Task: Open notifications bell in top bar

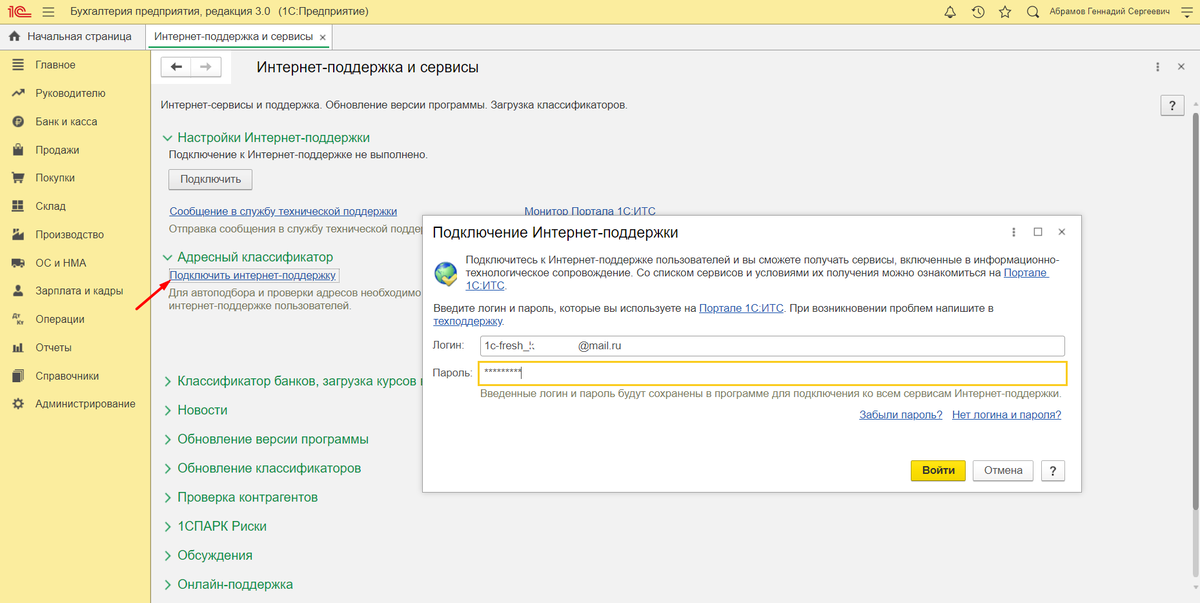Action: coord(950,12)
